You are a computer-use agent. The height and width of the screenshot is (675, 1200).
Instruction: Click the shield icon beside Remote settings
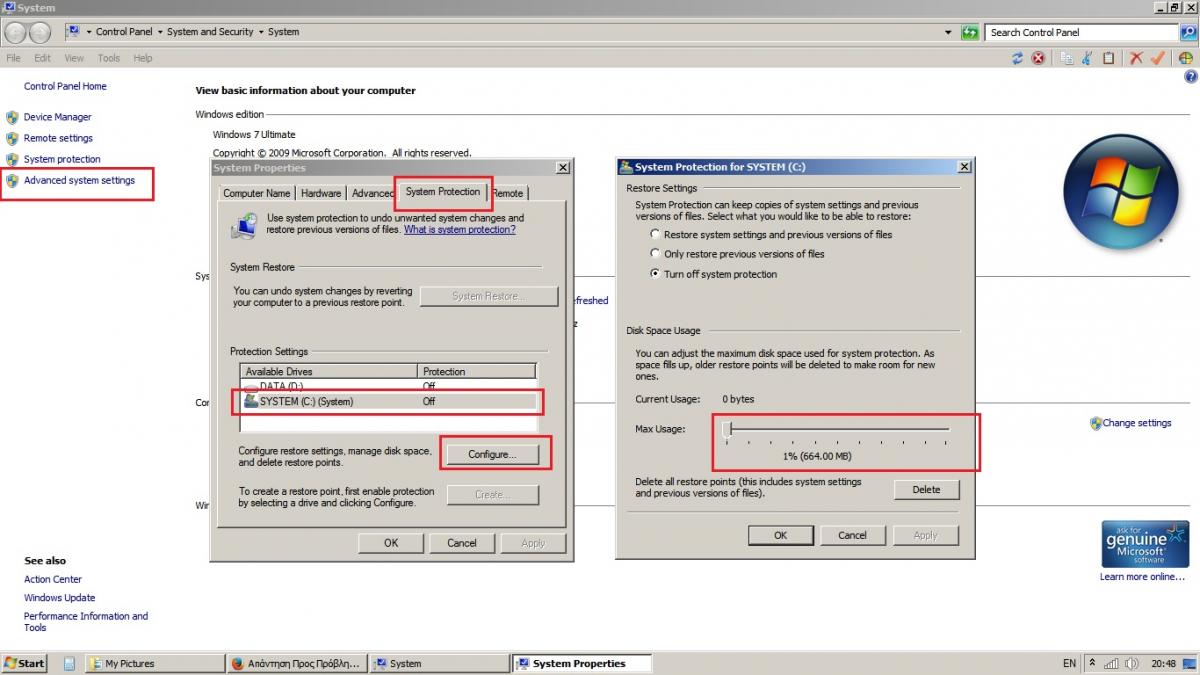[12, 138]
